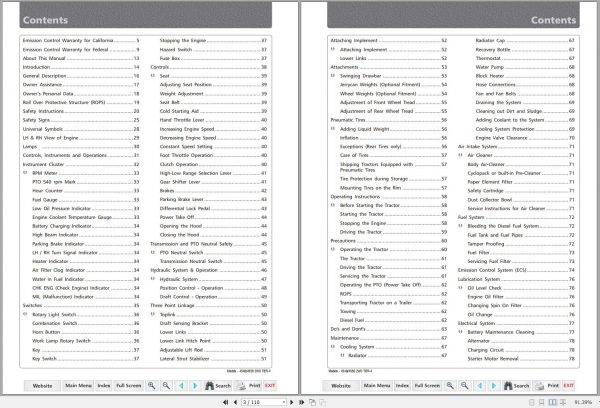Click the next view icon in status bar
The width and height of the screenshot is (600, 408).
(323, 402)
